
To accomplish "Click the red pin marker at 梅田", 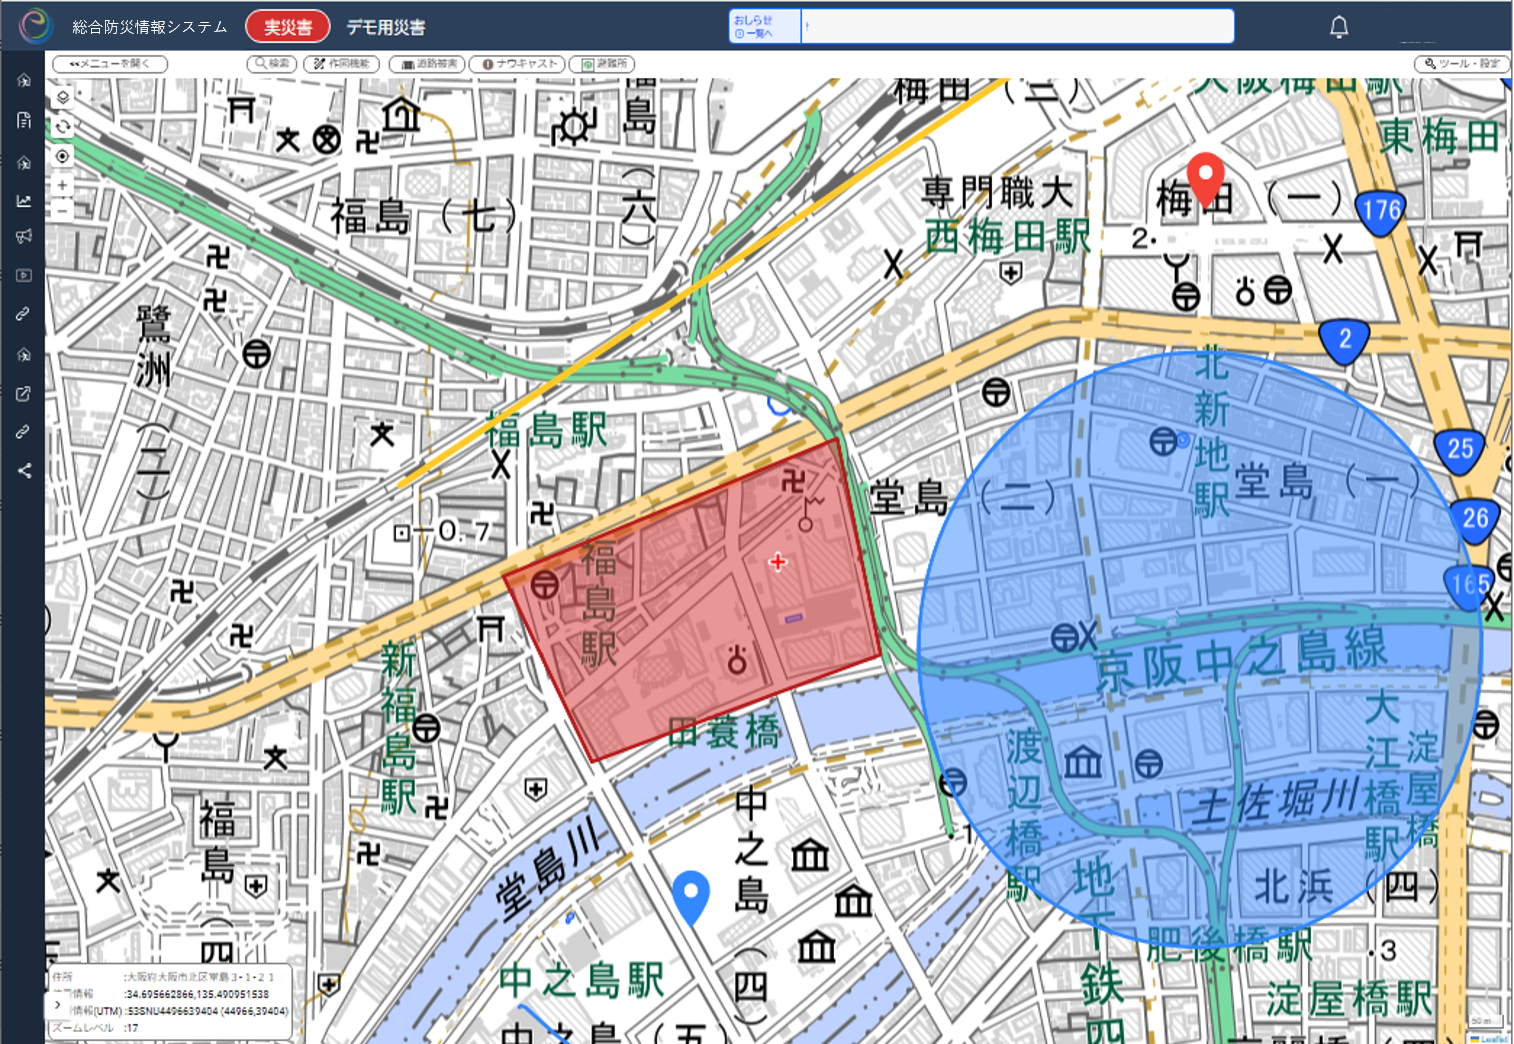I will 1206,178.
